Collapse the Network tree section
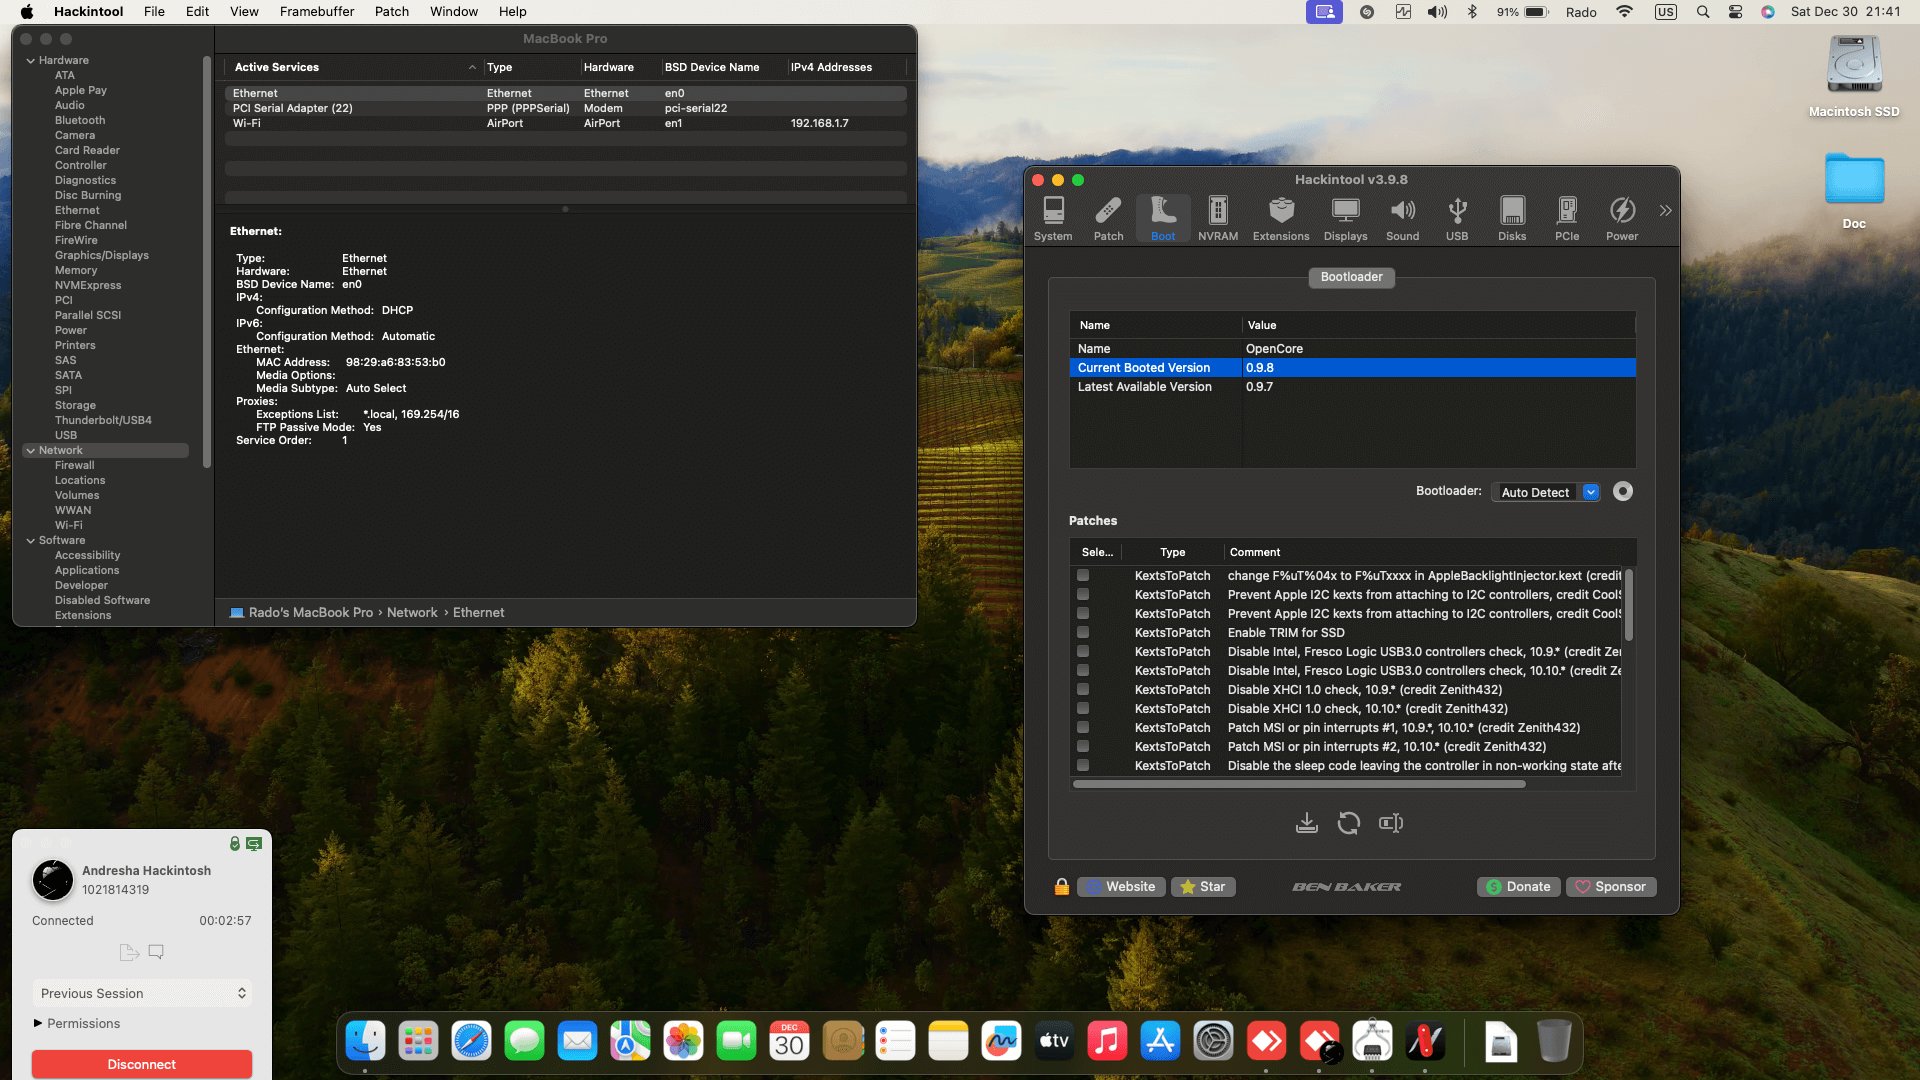The width and height of the screenshot is (1920, 1080). (31, 451)
